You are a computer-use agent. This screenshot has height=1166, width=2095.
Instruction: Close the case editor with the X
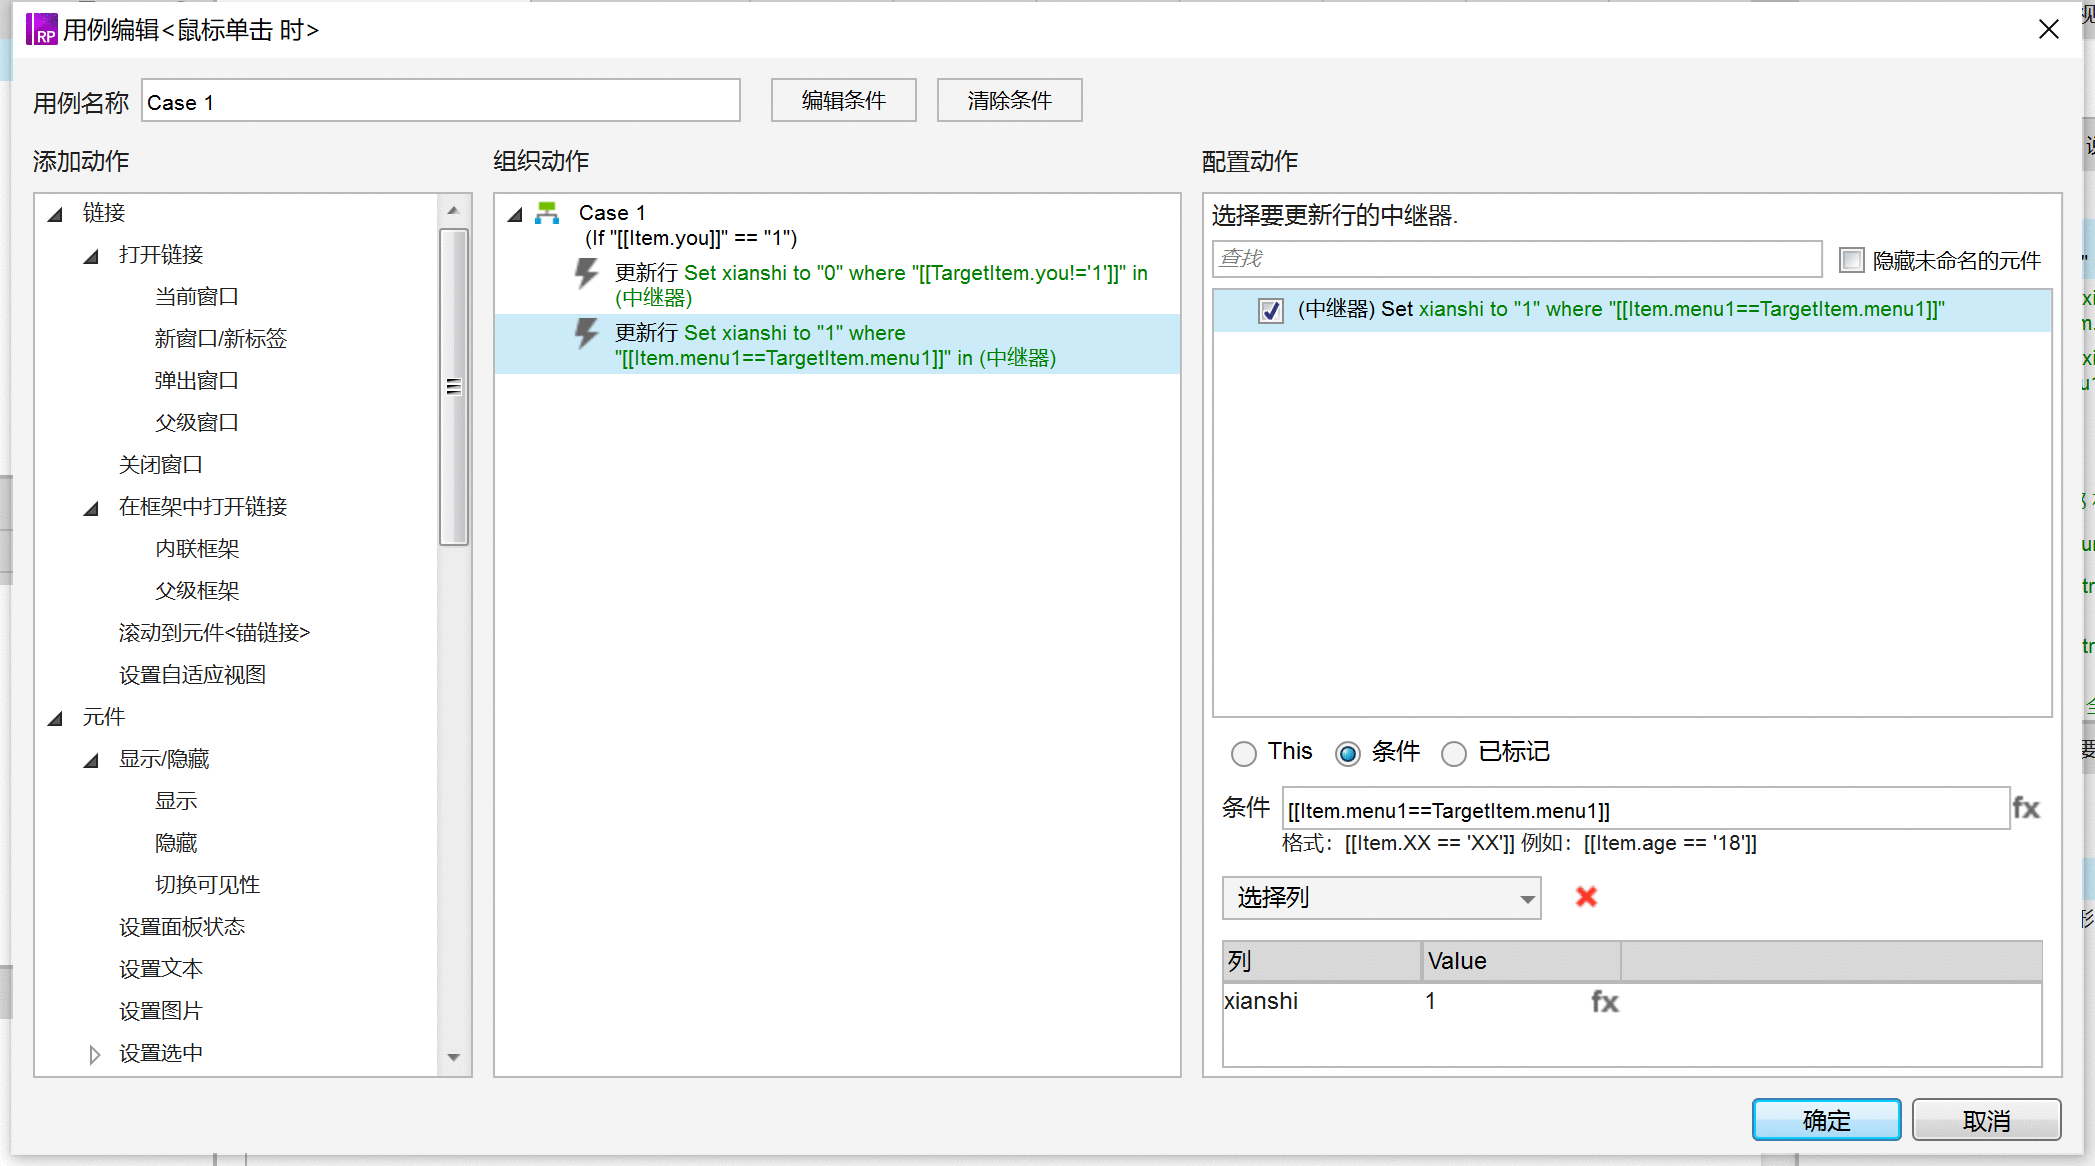(2048, 29)
